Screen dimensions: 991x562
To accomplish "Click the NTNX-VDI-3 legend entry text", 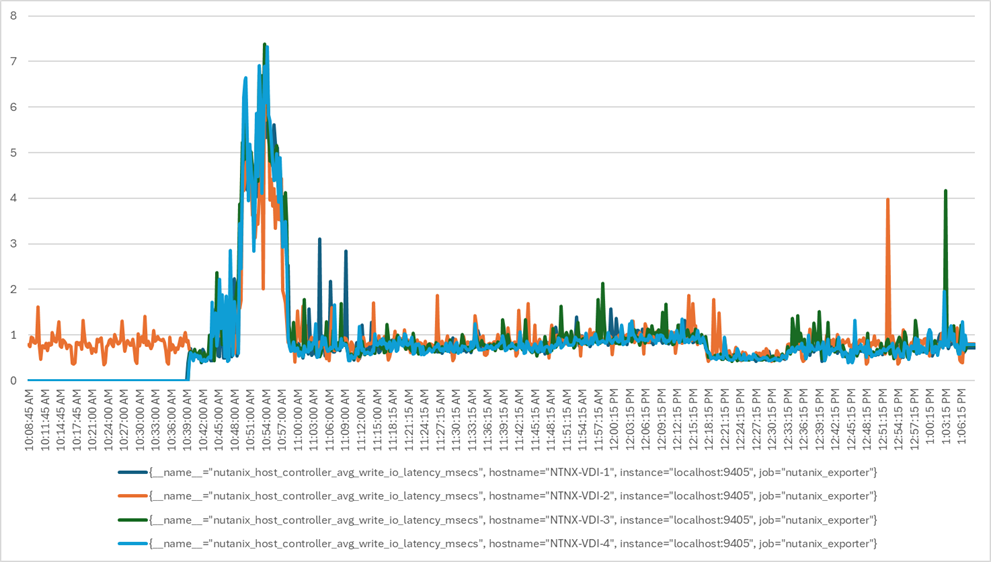I will coord(513,520).
